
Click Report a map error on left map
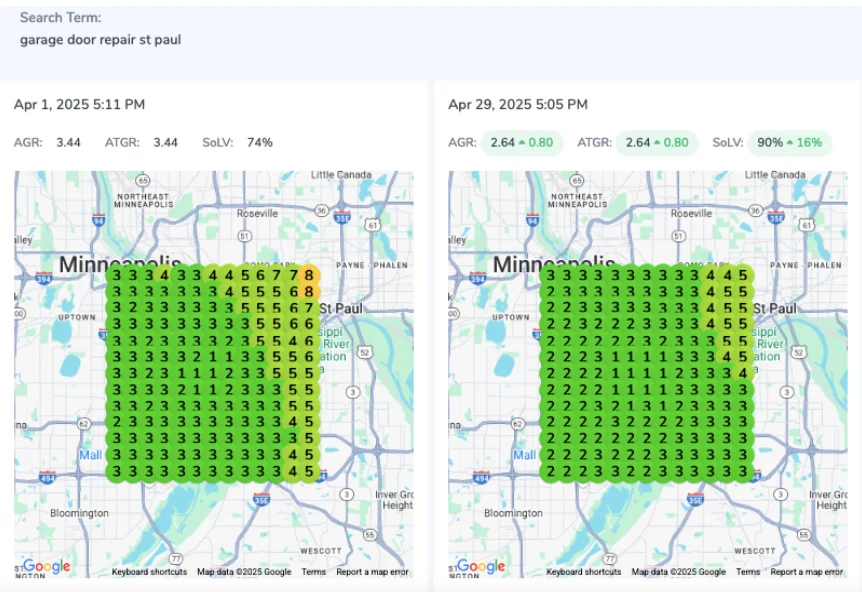pos(372,572)
